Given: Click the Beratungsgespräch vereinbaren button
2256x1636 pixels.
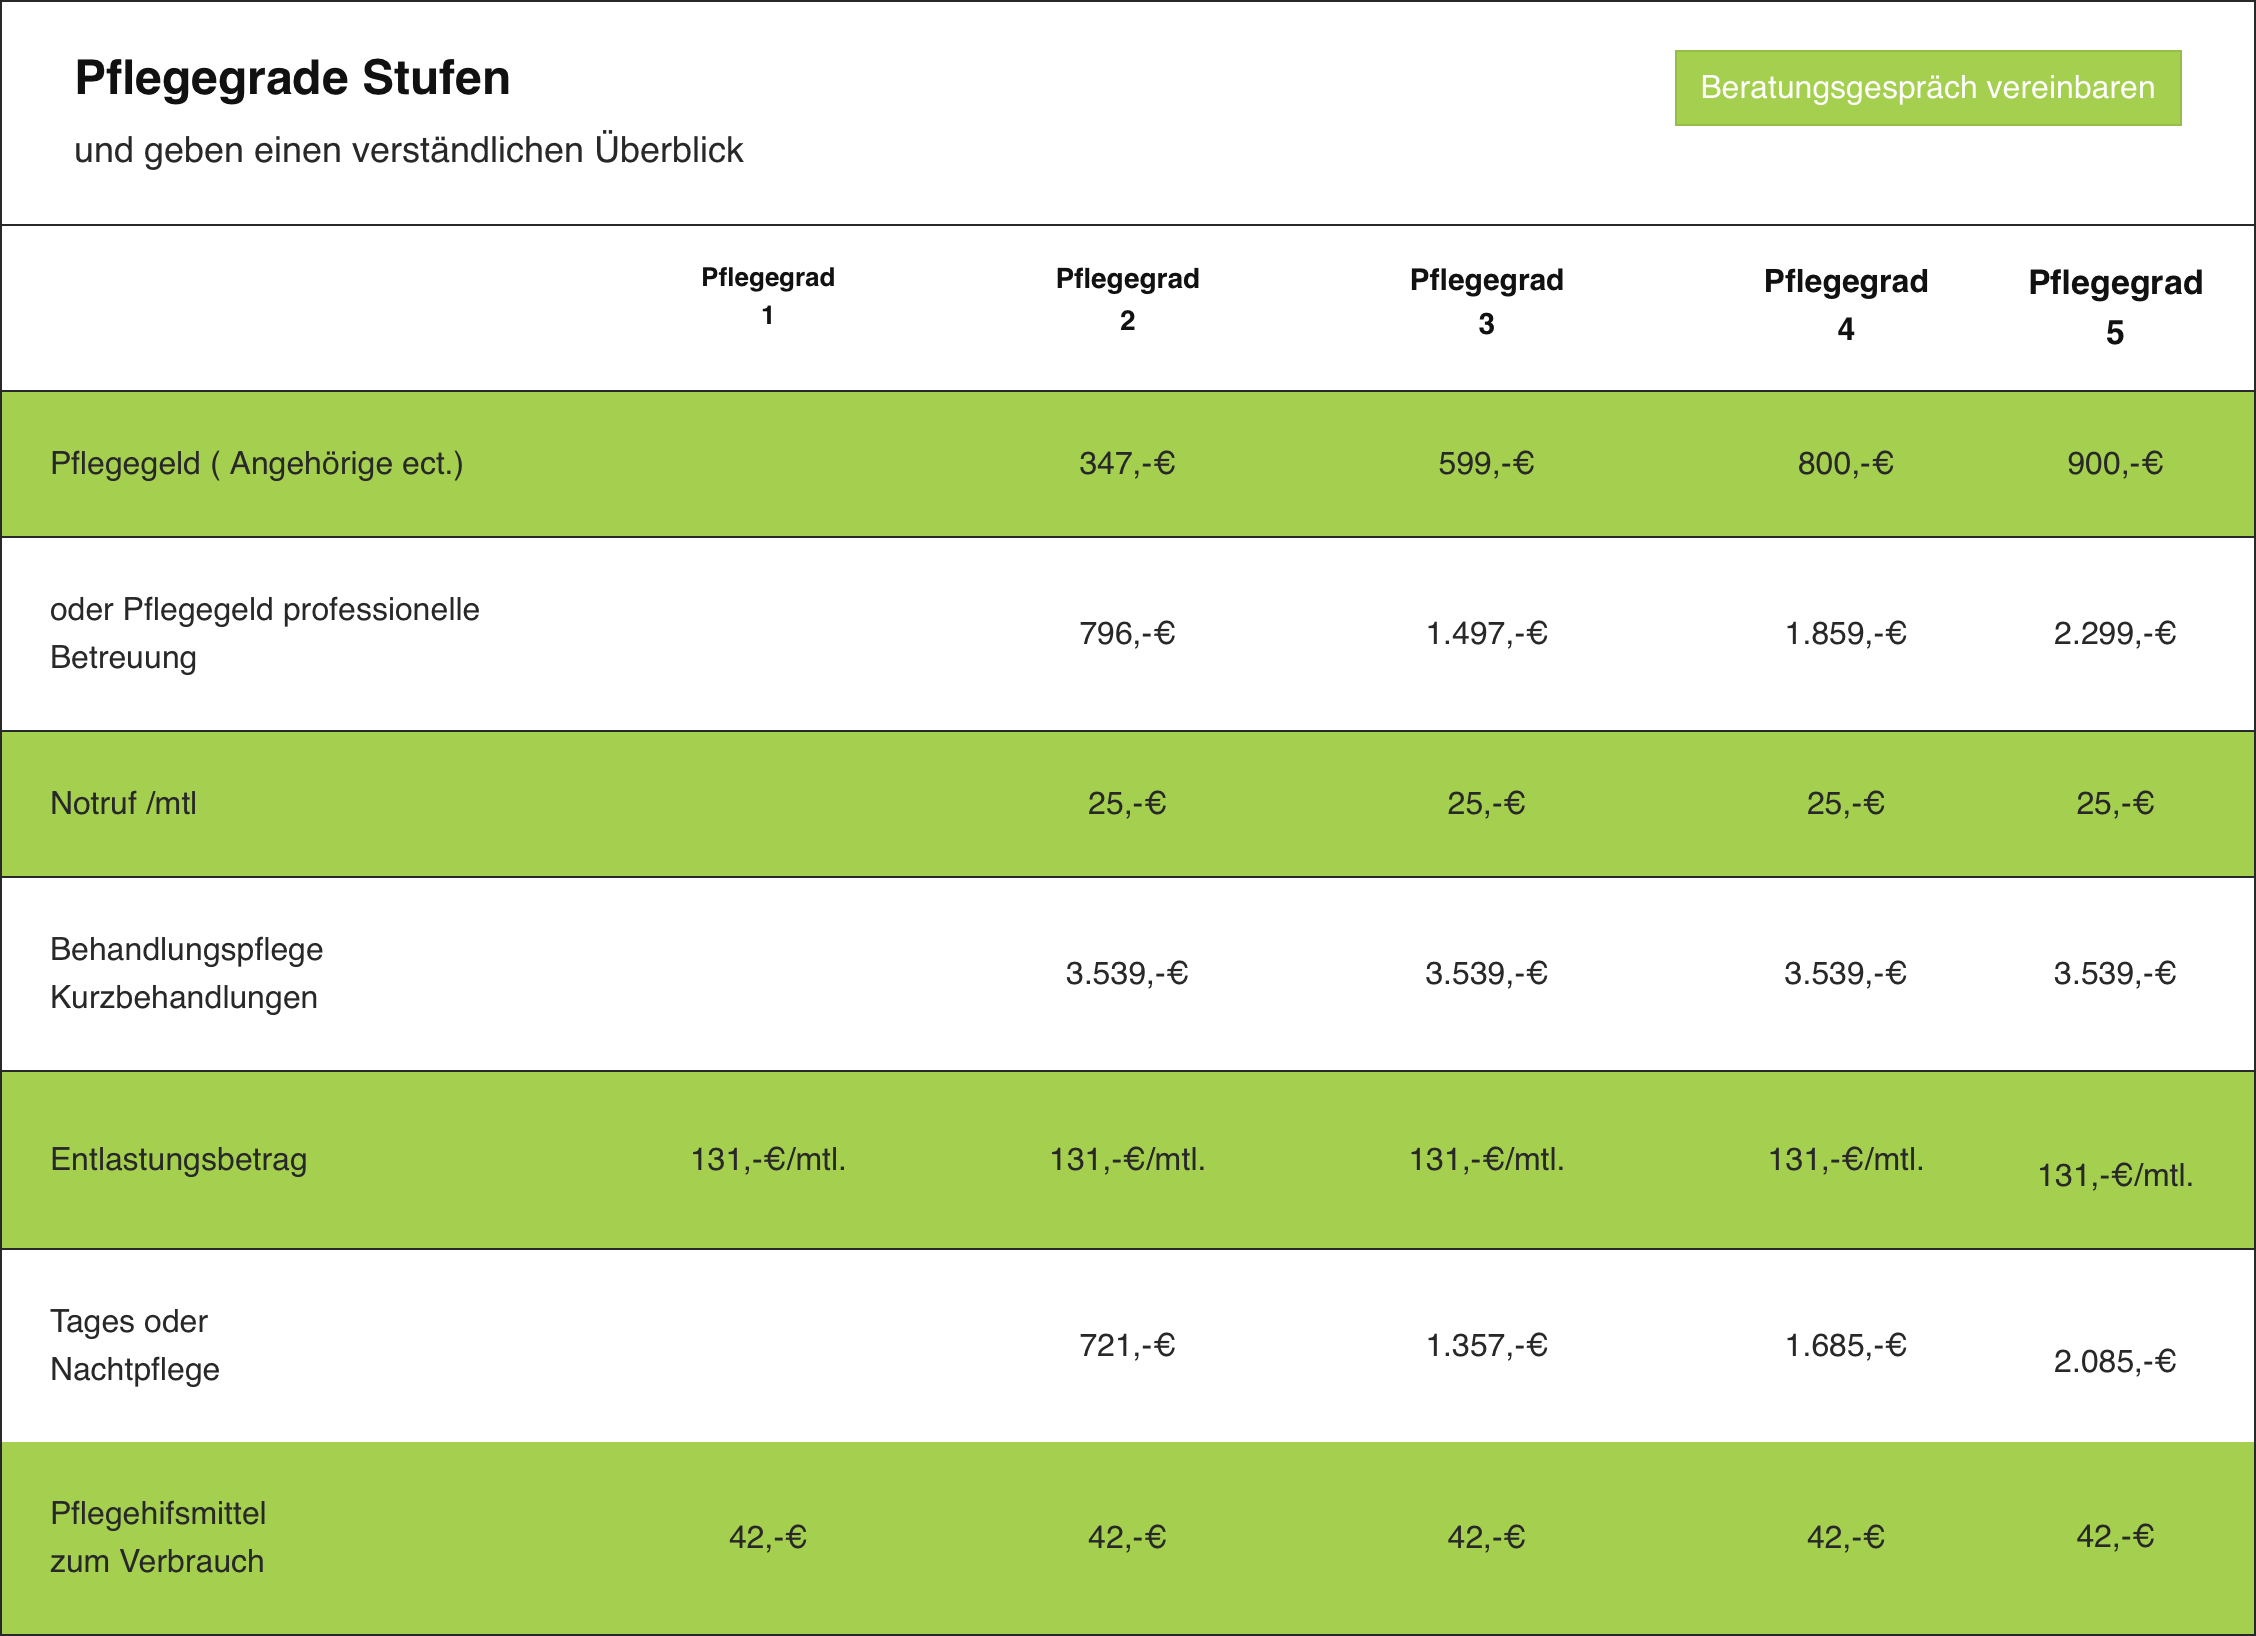Looking at the screenshot, I should tap(1927, 88).
